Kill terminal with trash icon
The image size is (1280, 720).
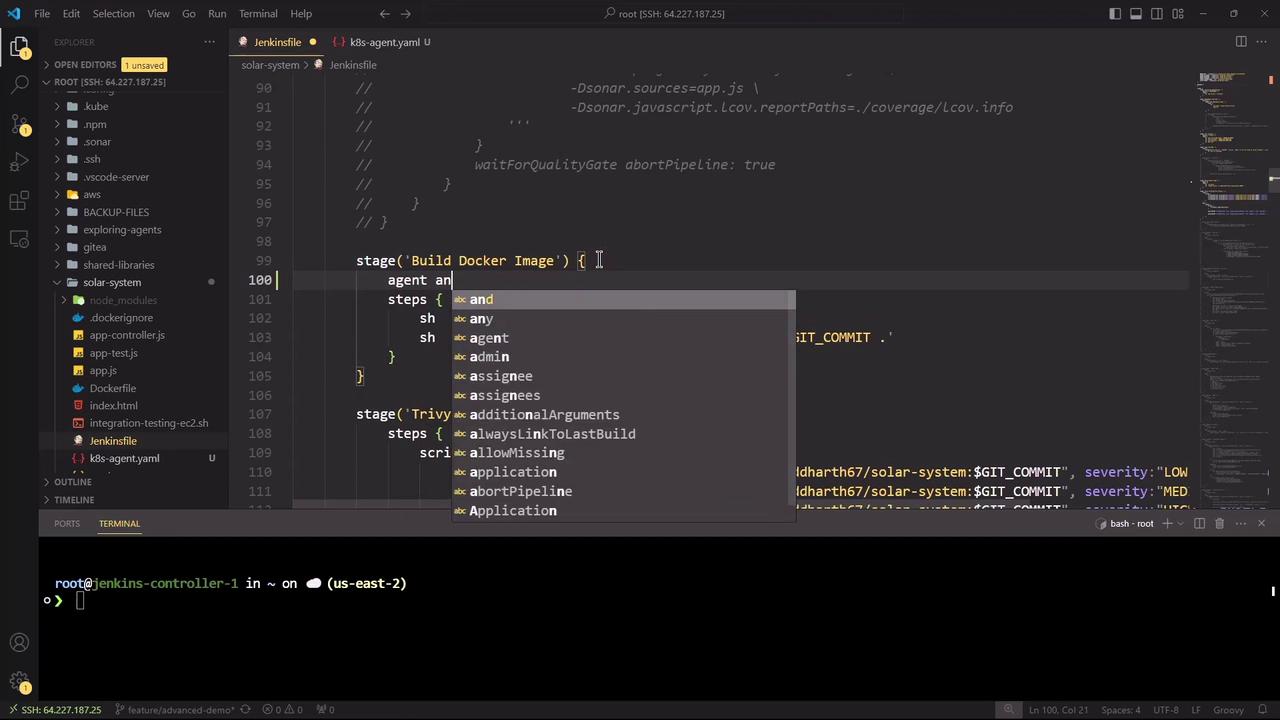[1219, 524]
